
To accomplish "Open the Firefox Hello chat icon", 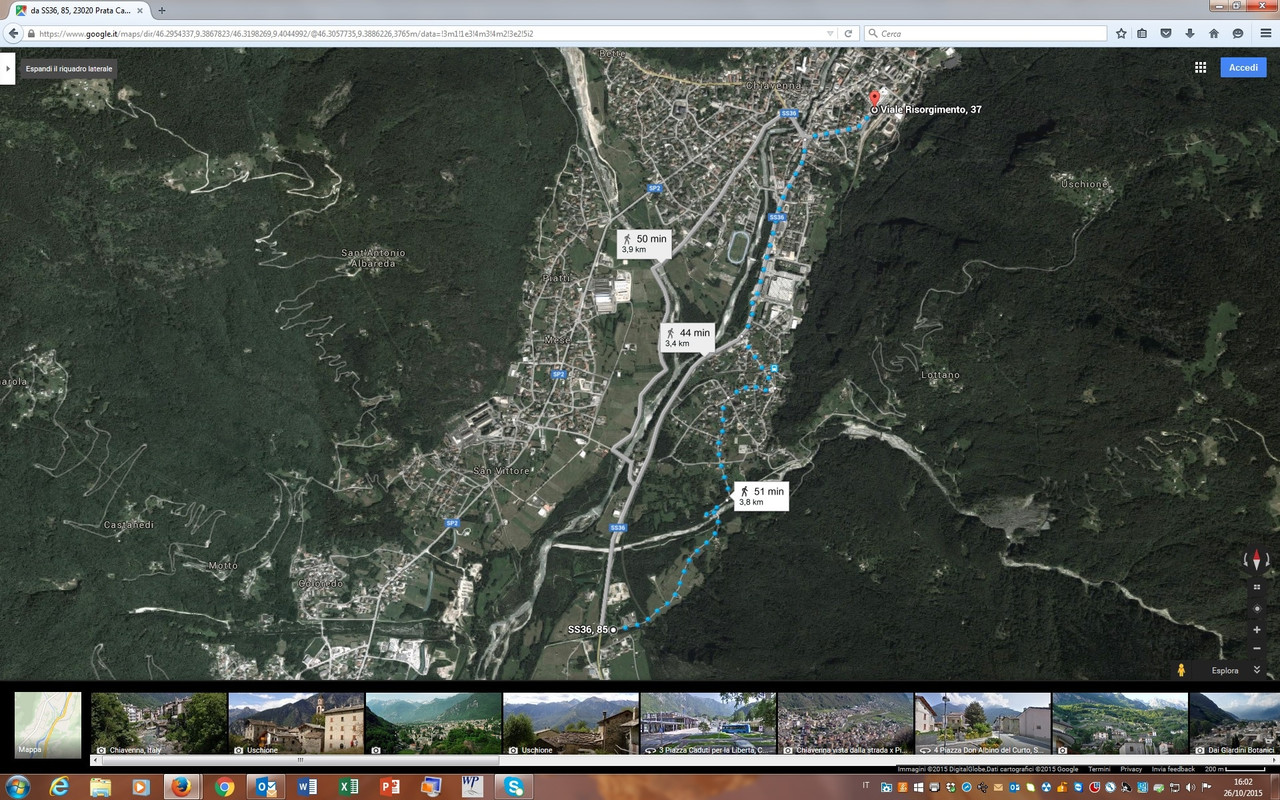I will 1238,33.
